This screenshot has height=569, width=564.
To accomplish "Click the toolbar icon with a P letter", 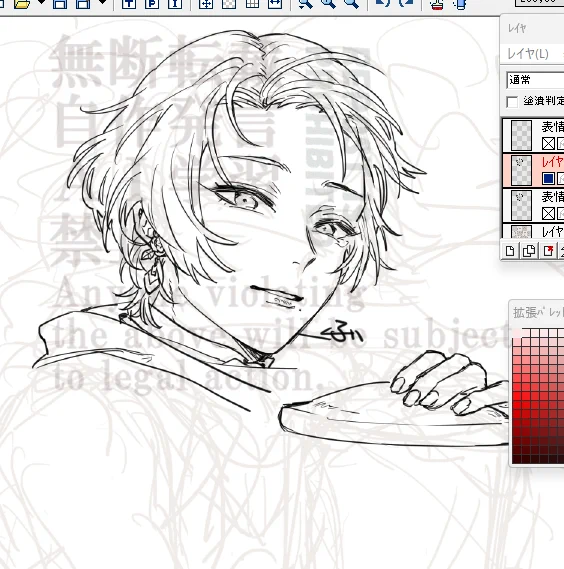I will 152,4.
